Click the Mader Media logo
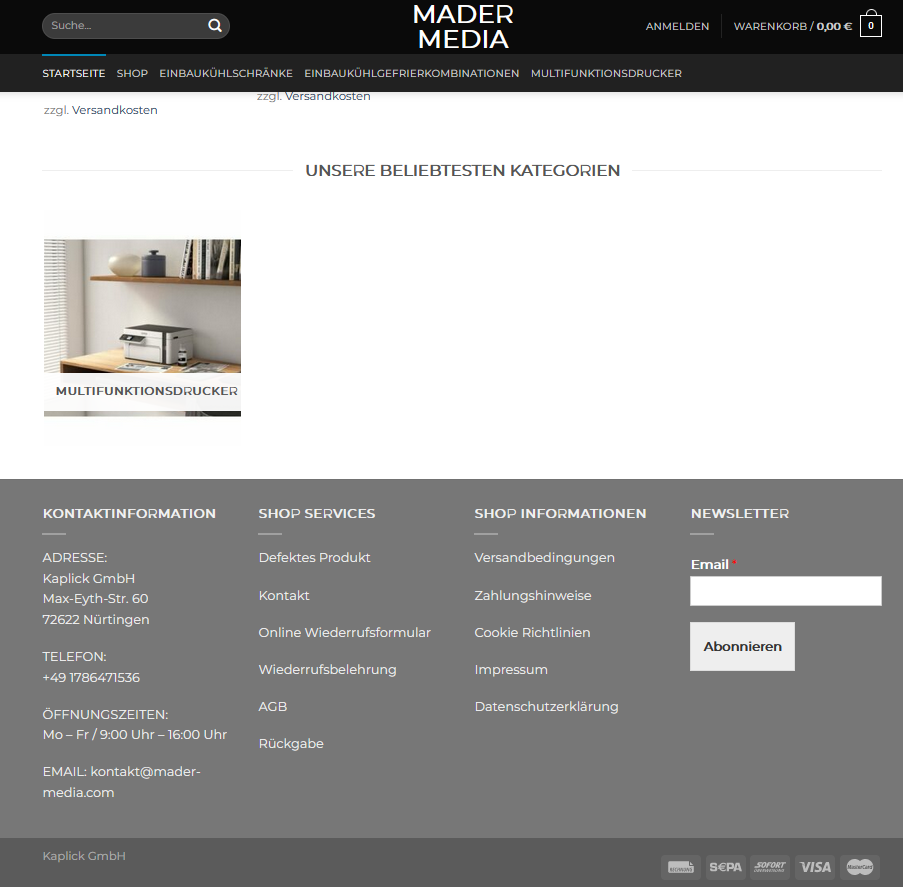This screenshot has width=903, height=887. coord(463,27)
